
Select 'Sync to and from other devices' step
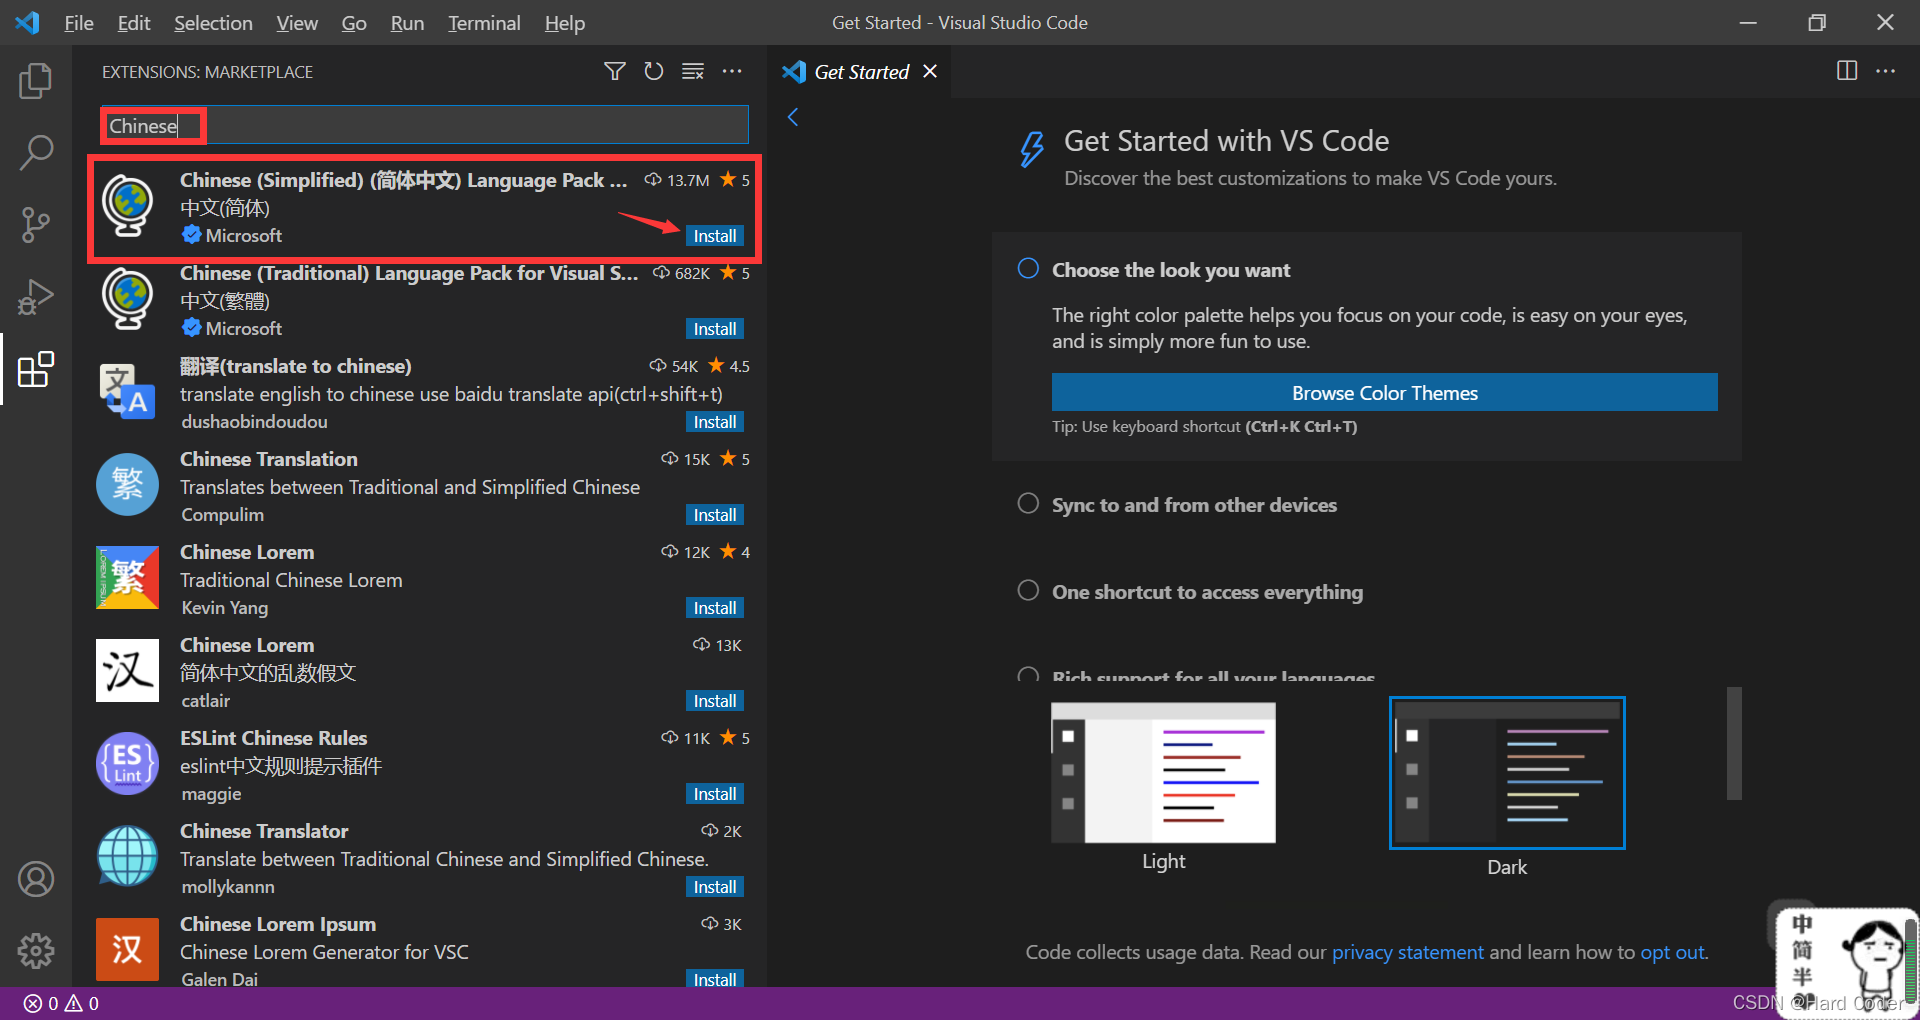pyautogui.click(x=1194, y=505)
